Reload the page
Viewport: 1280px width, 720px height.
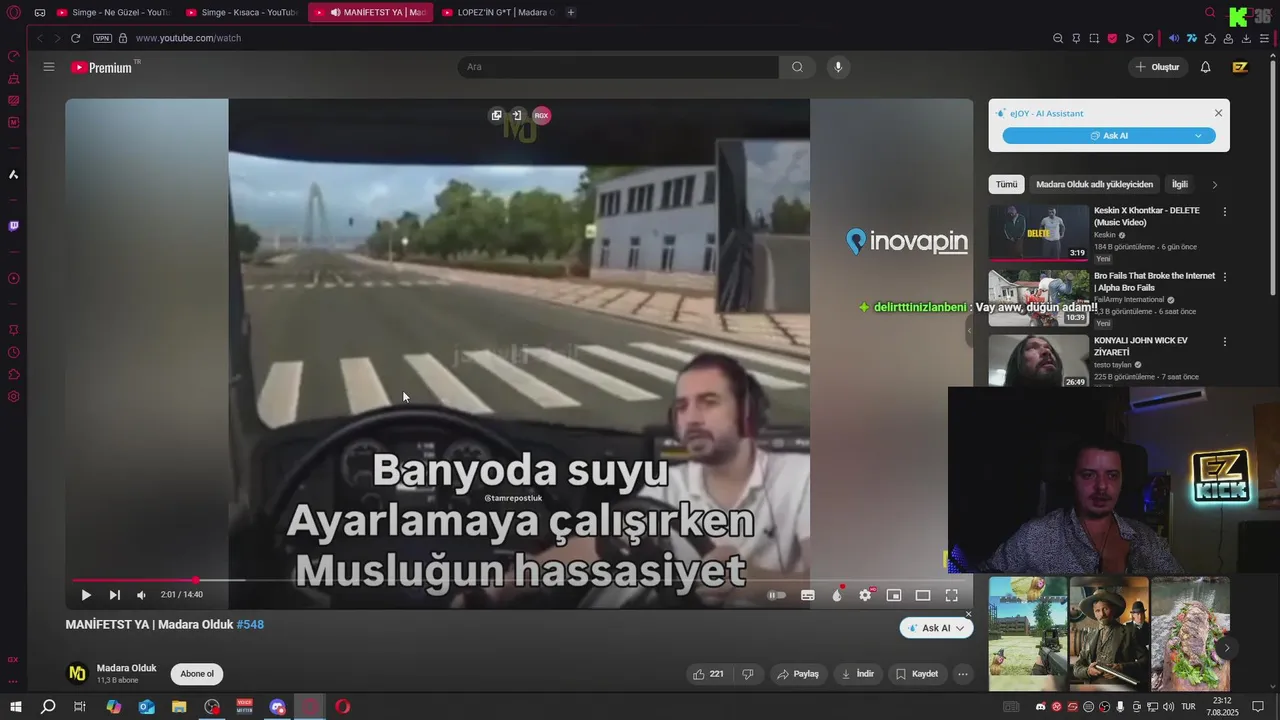point(75,38)
